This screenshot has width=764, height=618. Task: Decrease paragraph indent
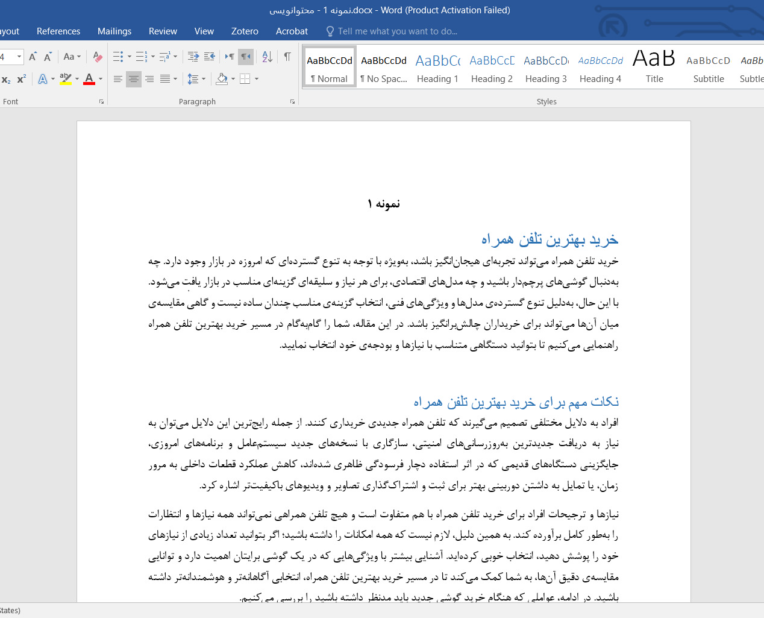[x=193, y=57]
